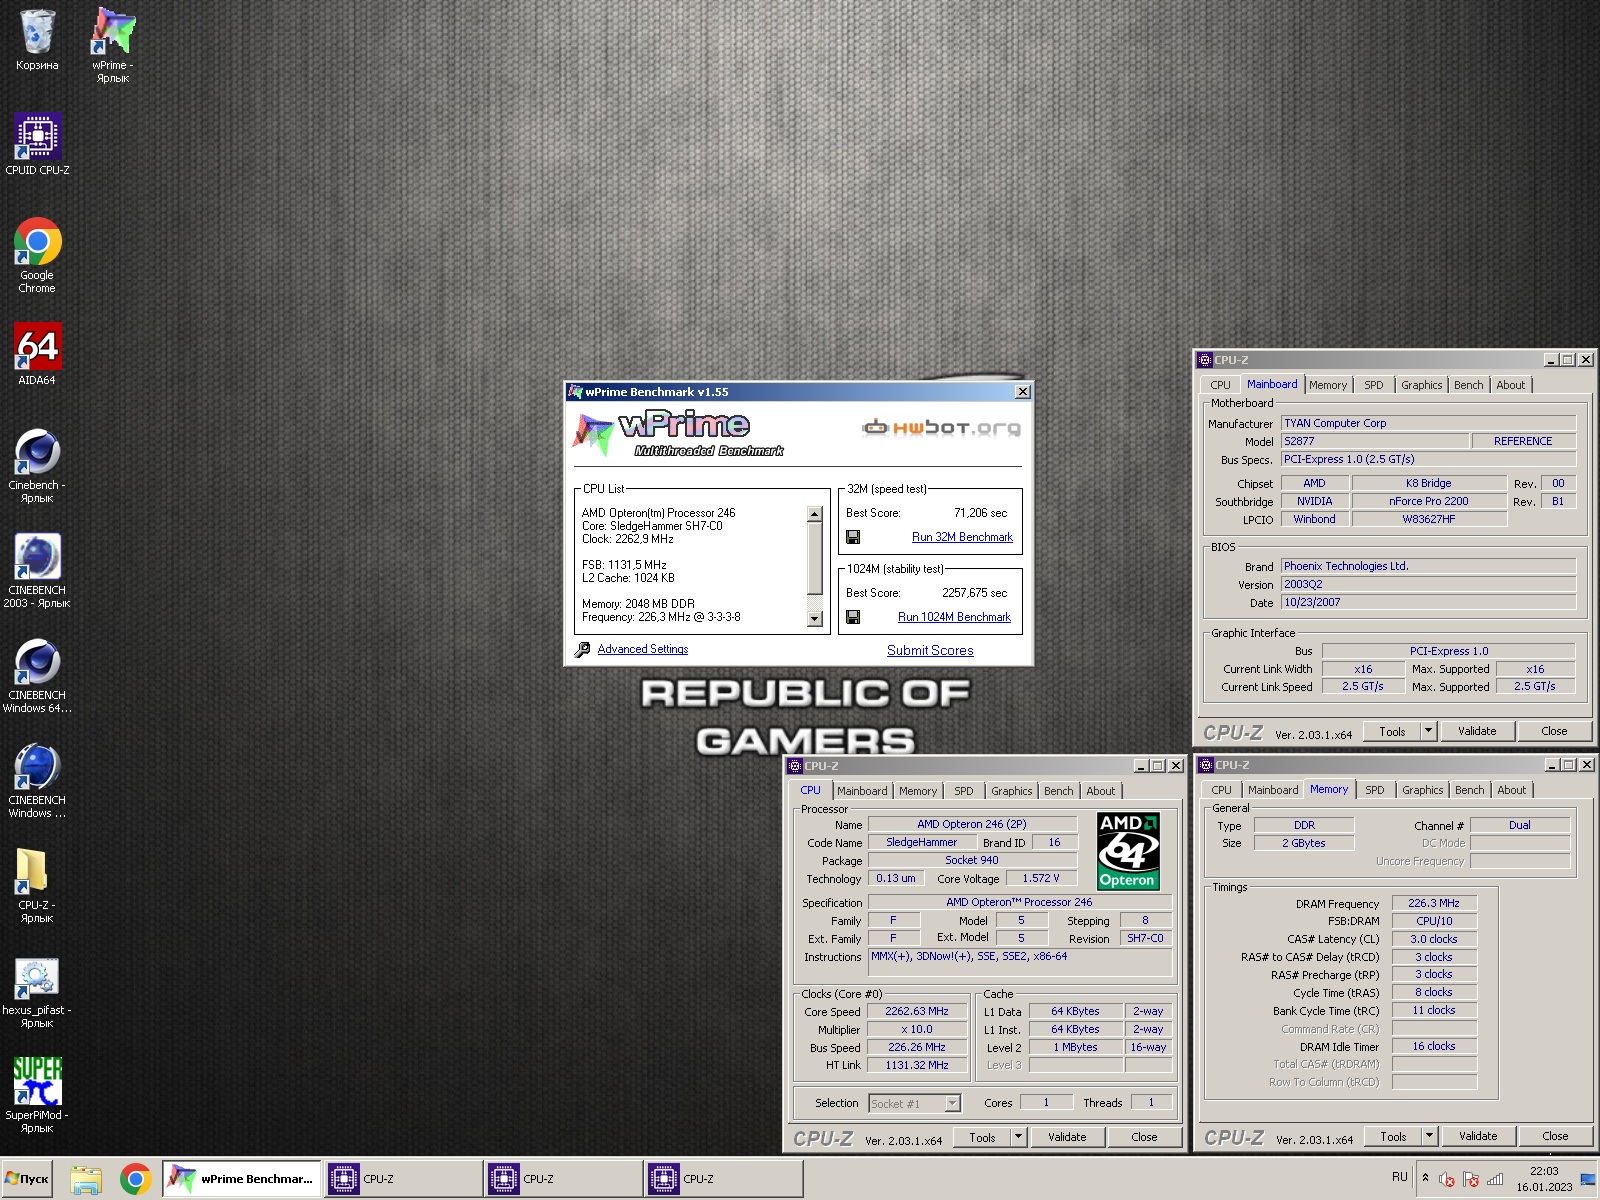Screen dimensions: 1600x1200
Task: Expand the Socket #1 selection dropdown
Action: (952, 1103)
